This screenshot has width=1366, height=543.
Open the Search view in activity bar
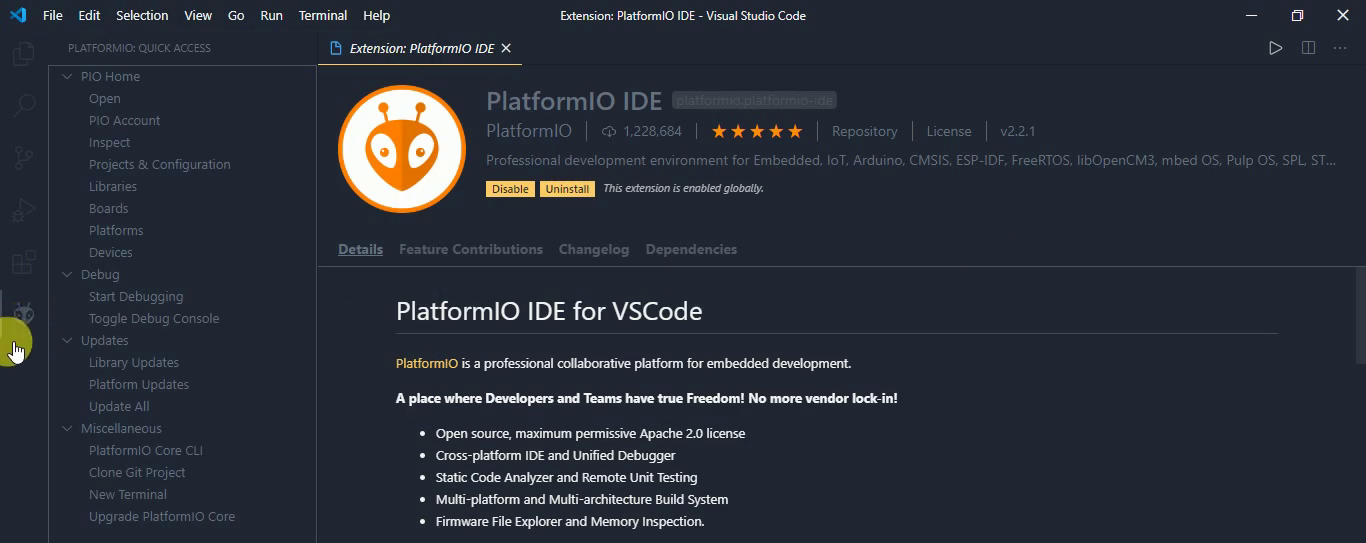(23, 105)
